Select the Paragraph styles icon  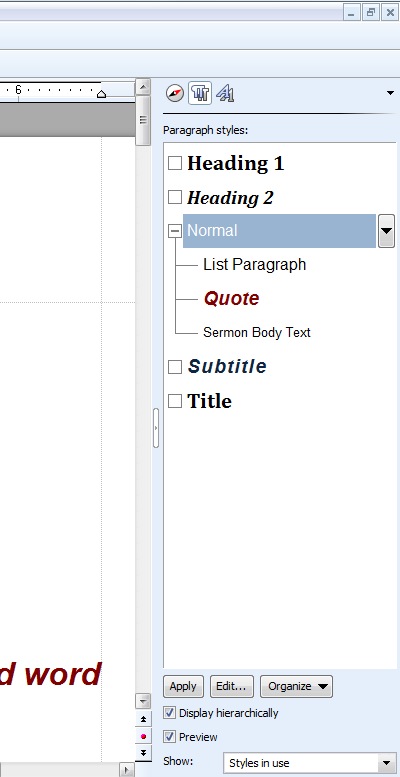point(200,93)
